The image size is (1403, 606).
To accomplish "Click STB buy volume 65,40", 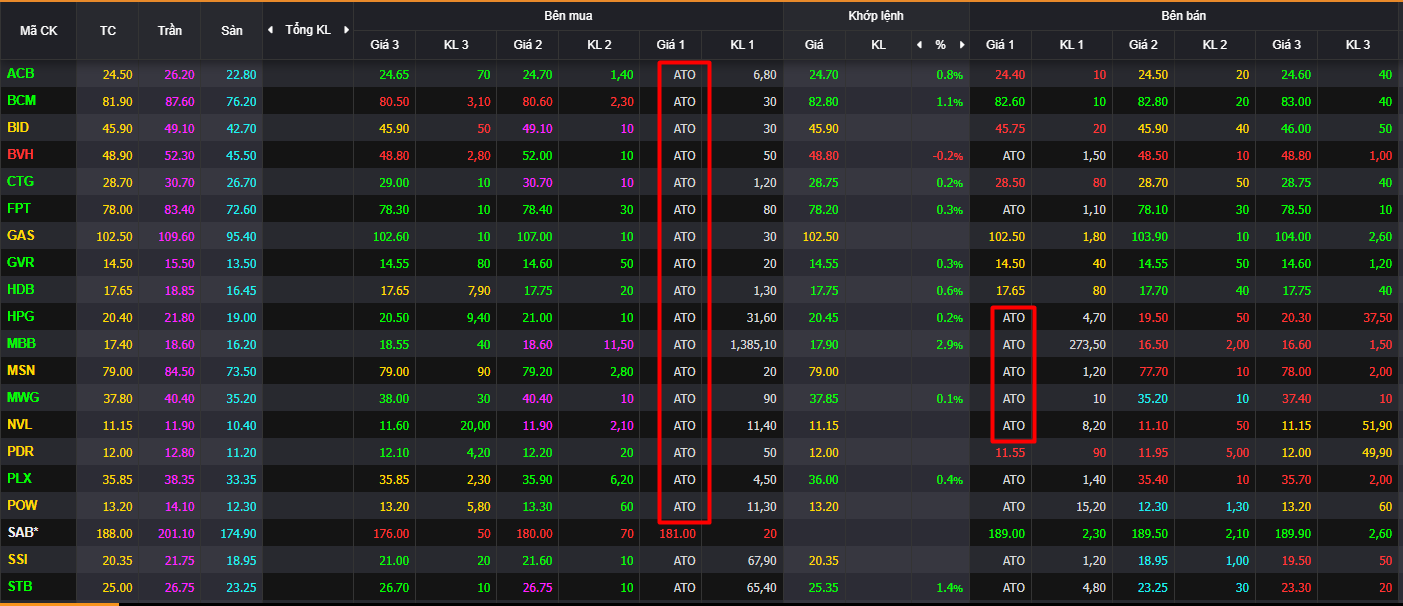I will (762, 587).
